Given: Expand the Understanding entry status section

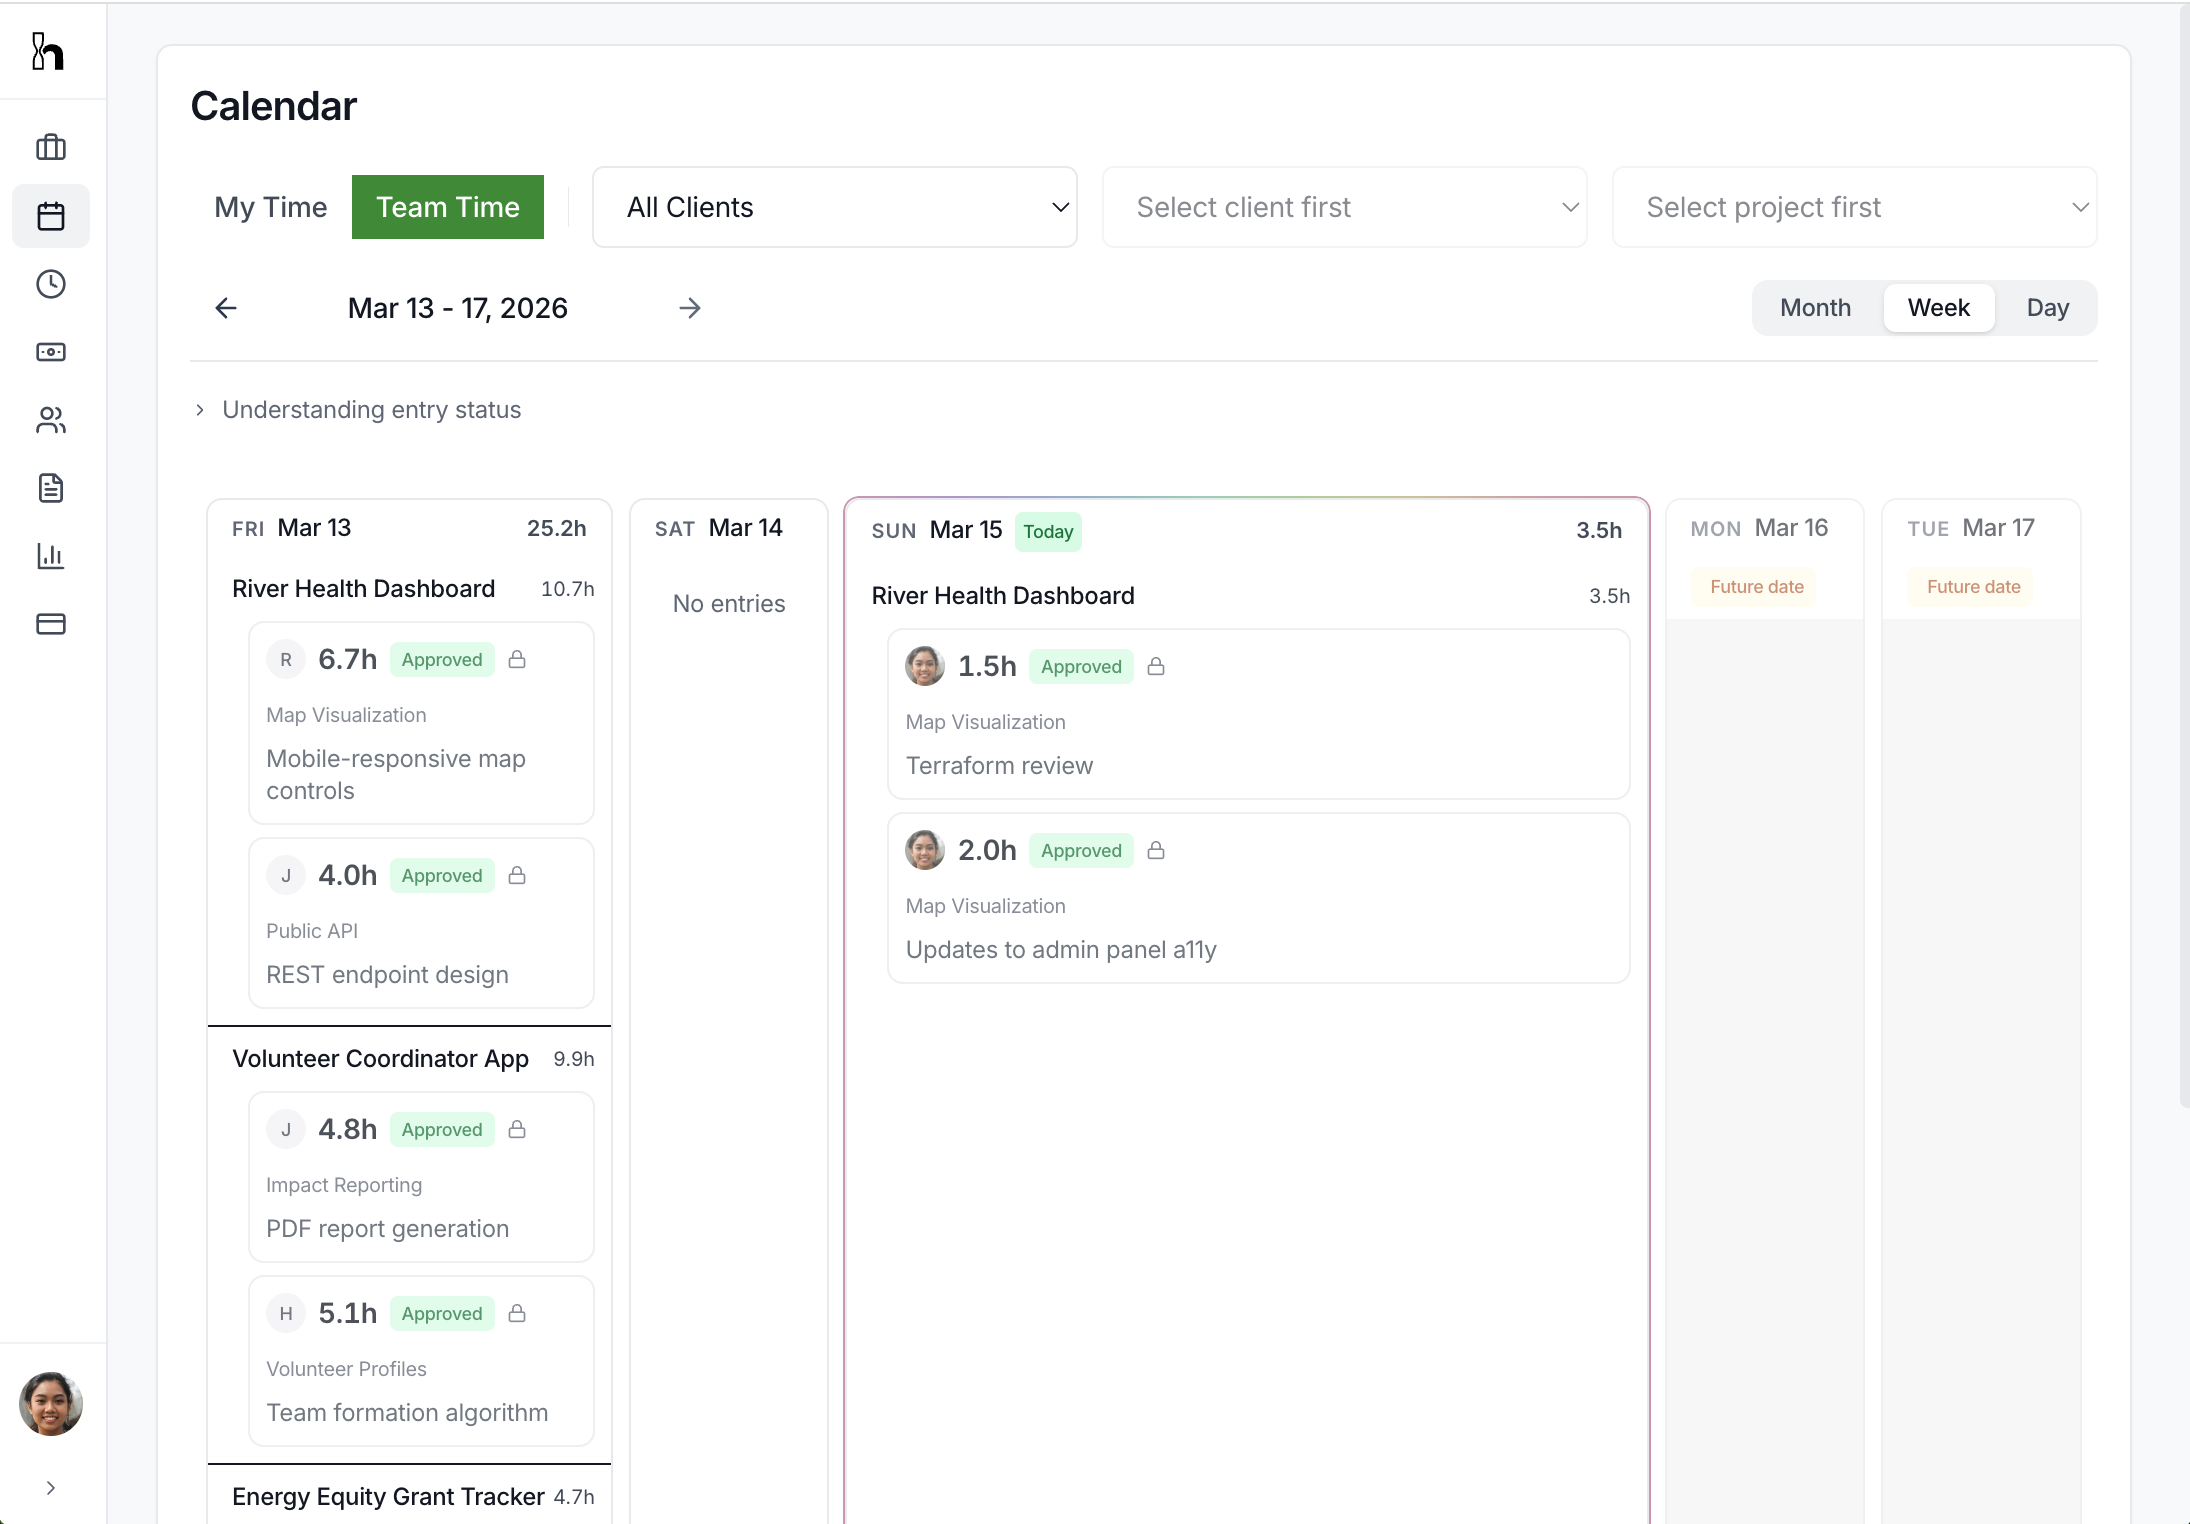Looking at the screenshot, I should (x=371, y=410).
